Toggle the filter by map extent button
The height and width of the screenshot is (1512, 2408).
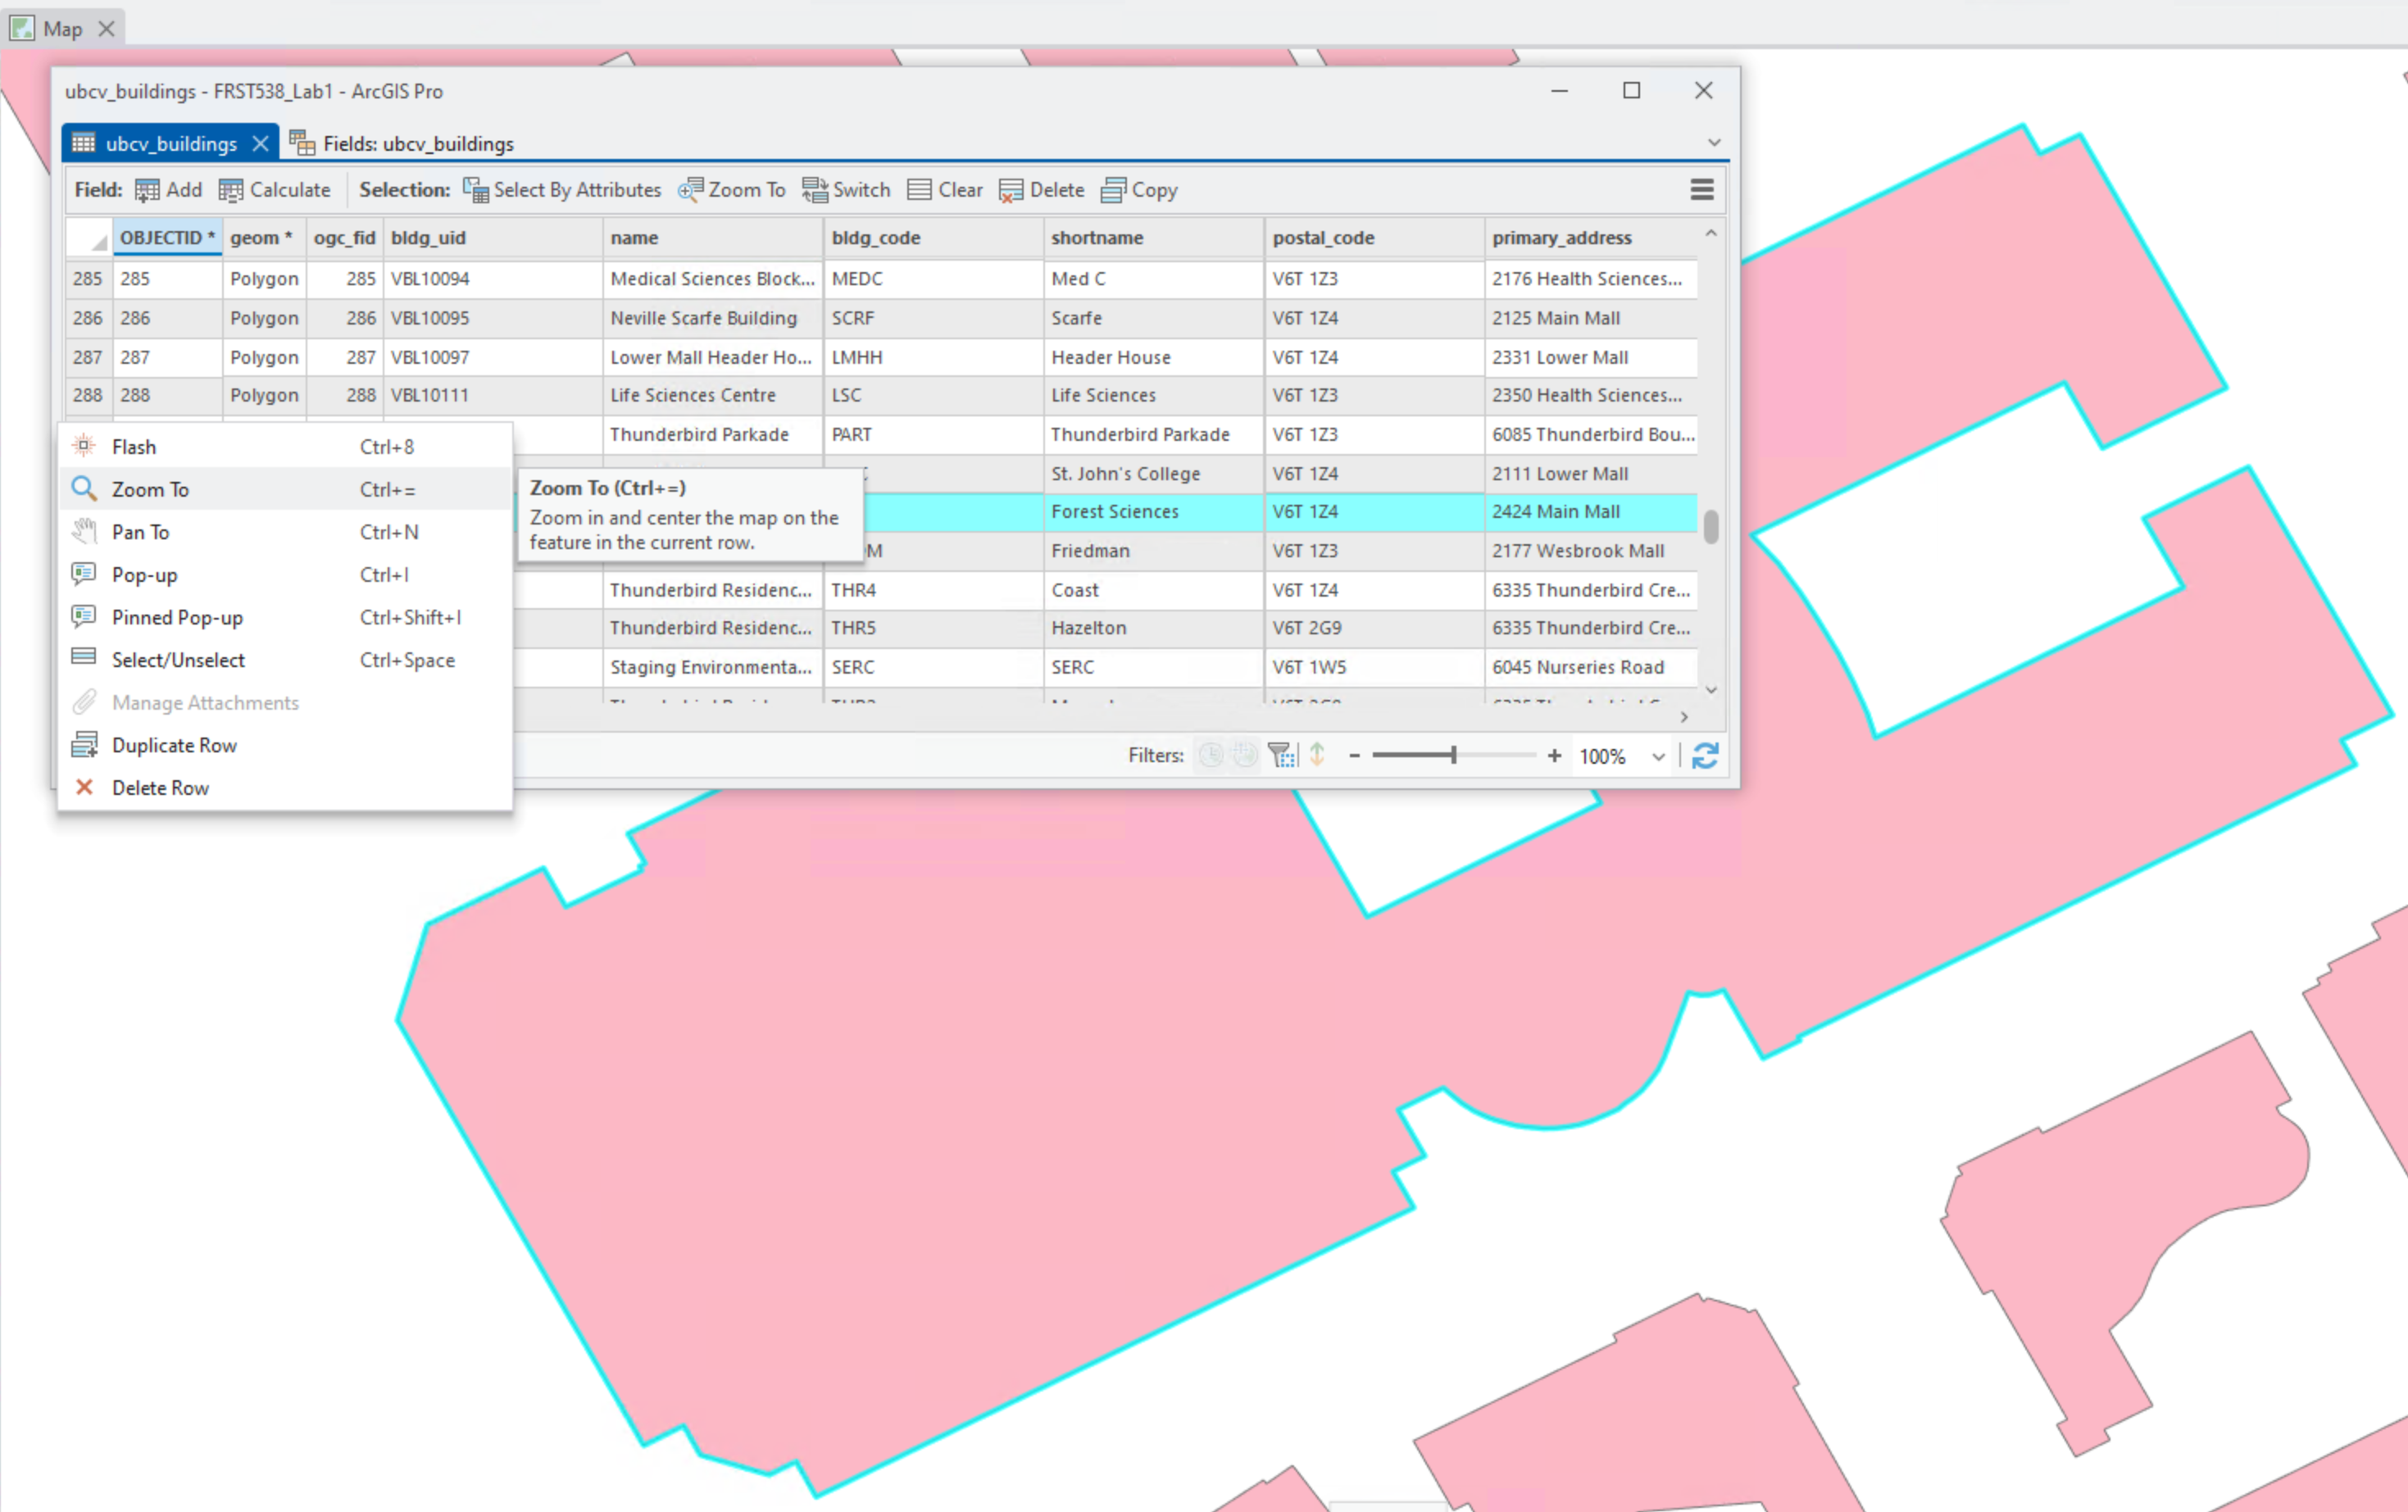tap(1245, 756)
